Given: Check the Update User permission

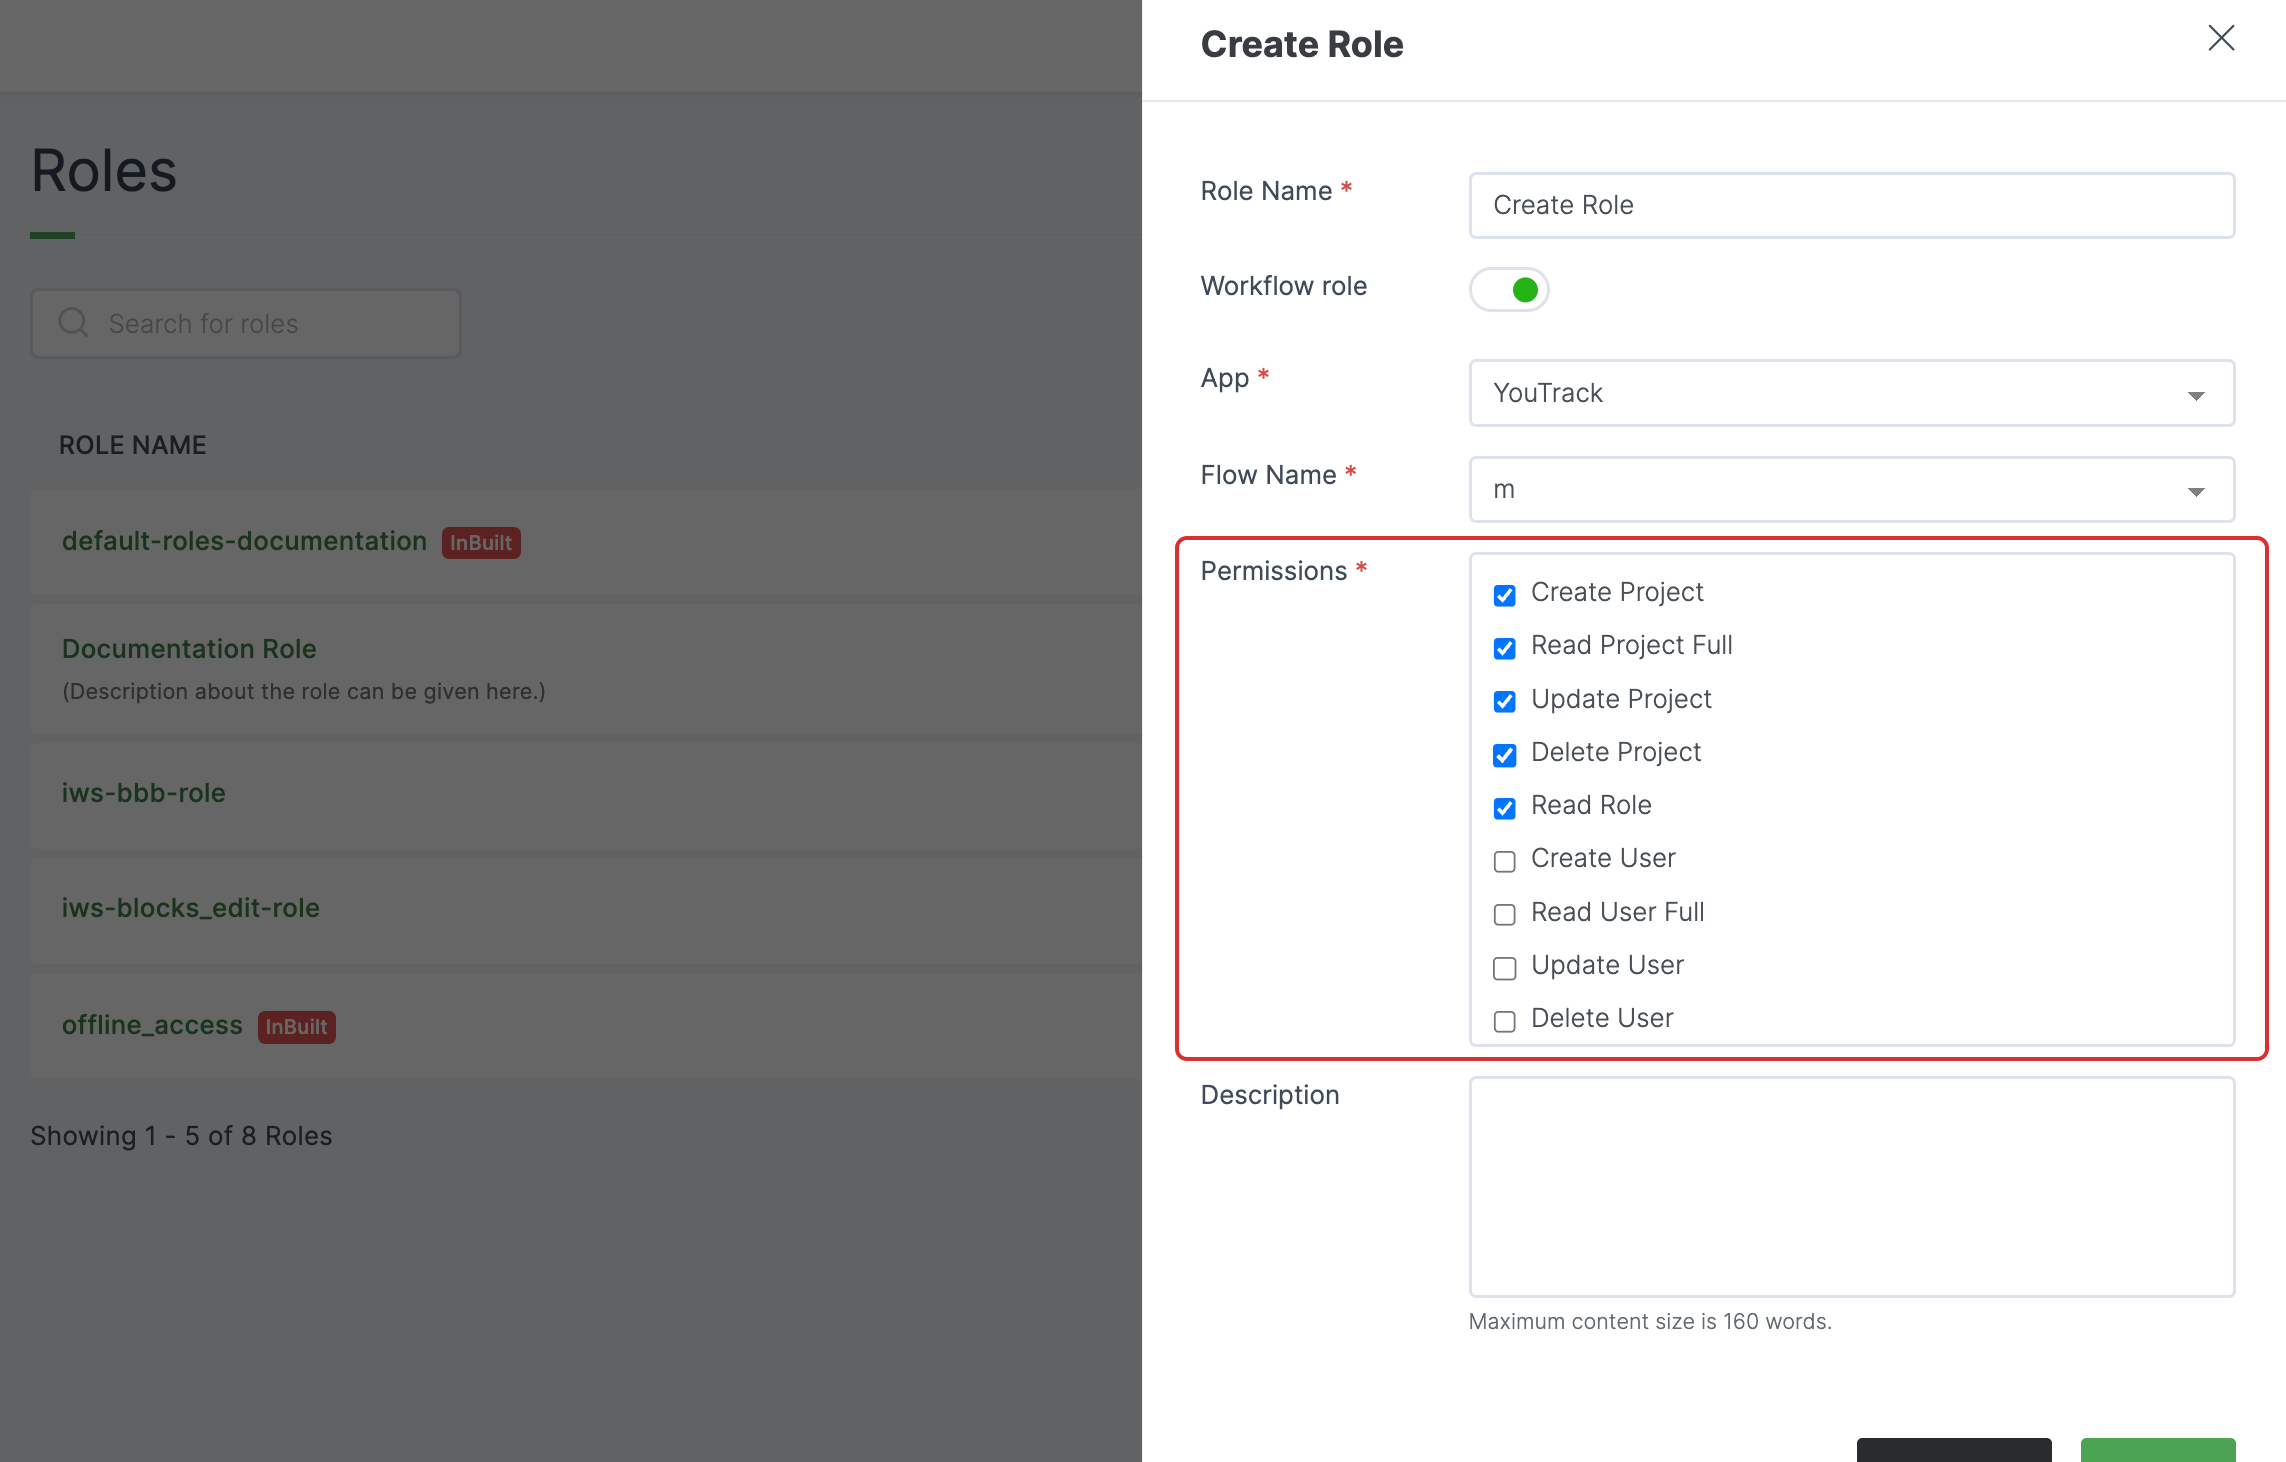Looking at the screenshot, I should point(1504,968).
